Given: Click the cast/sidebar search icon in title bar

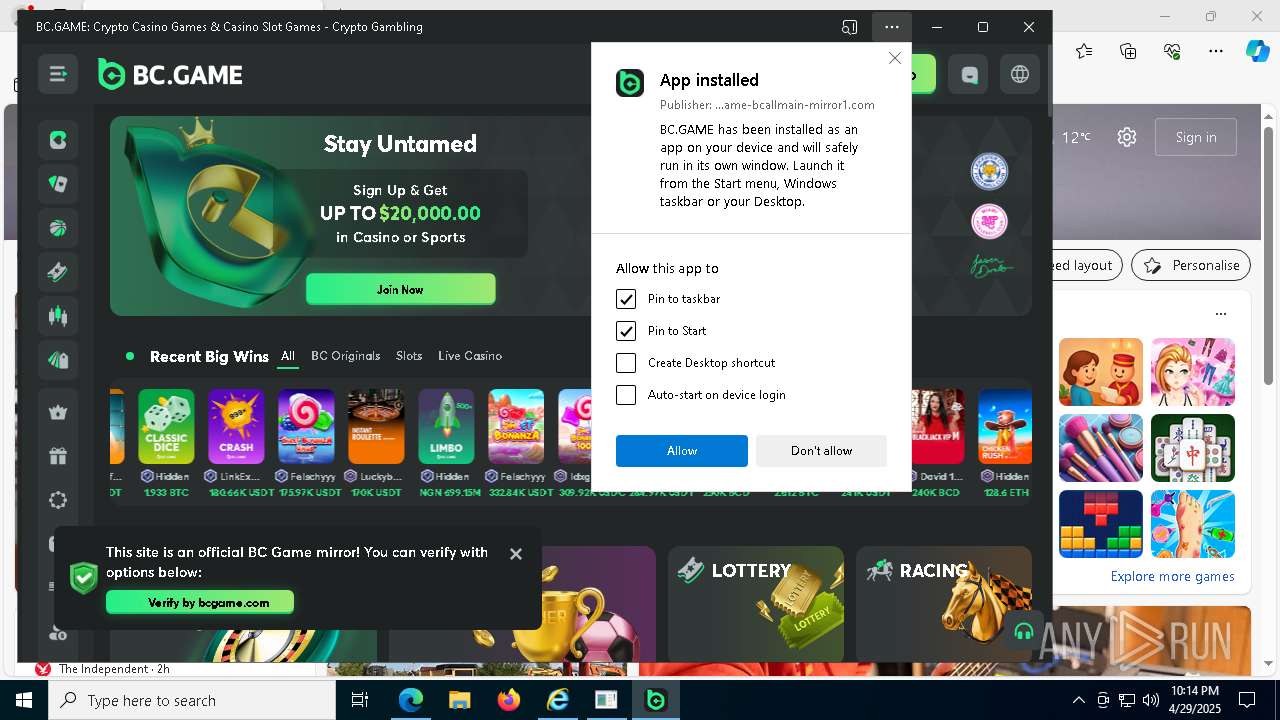Looking at the screenshot, I should click(850, 27).
